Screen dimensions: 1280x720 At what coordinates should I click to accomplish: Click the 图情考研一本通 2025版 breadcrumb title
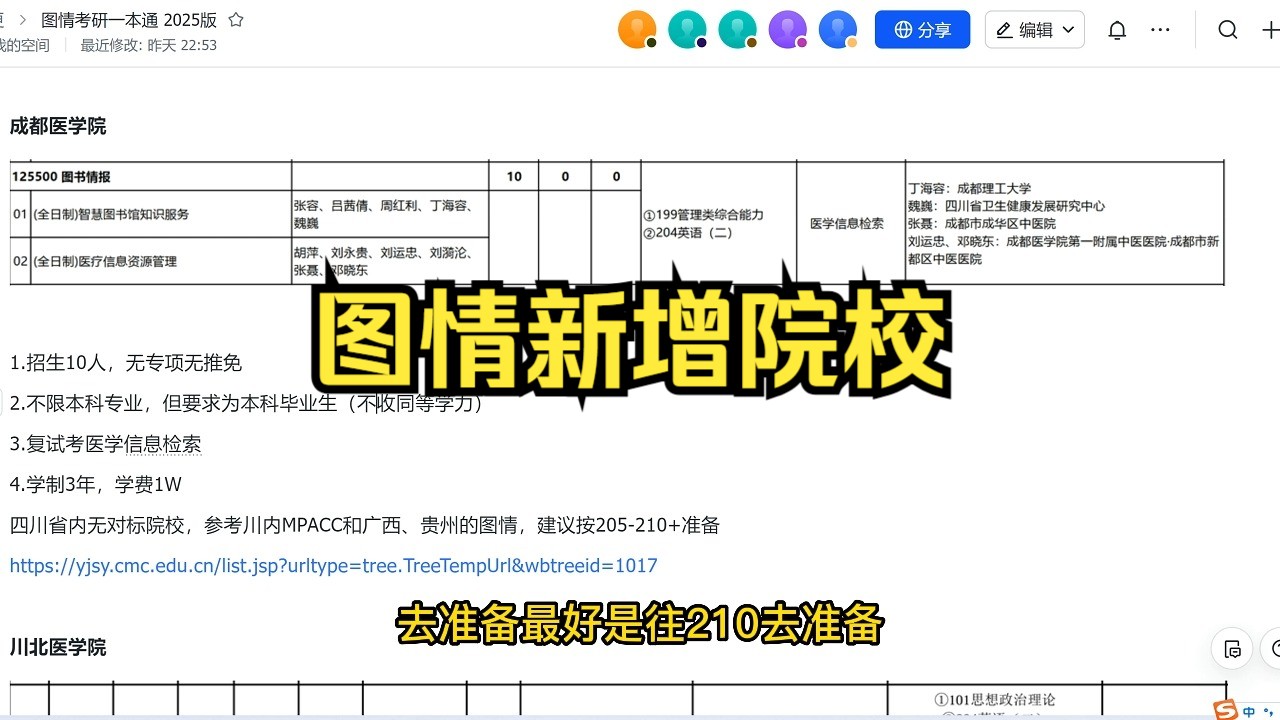pyautogui.click(x=131, y=20)
